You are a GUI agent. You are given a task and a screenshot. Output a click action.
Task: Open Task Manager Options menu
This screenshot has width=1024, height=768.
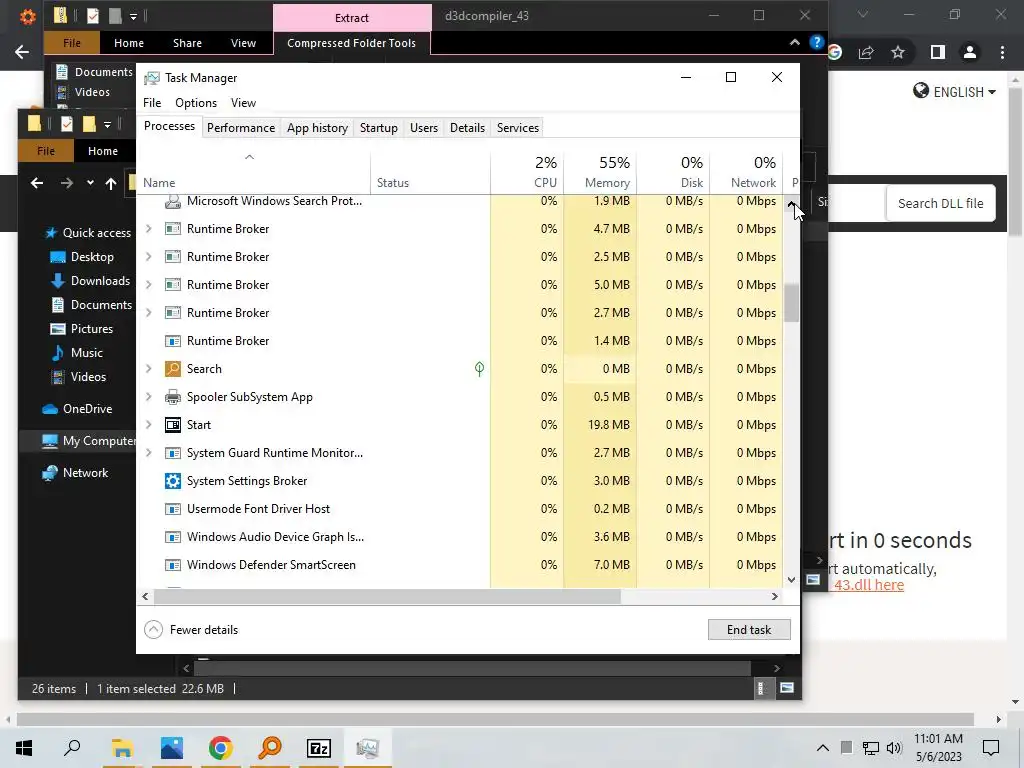(x=196, y=103)
